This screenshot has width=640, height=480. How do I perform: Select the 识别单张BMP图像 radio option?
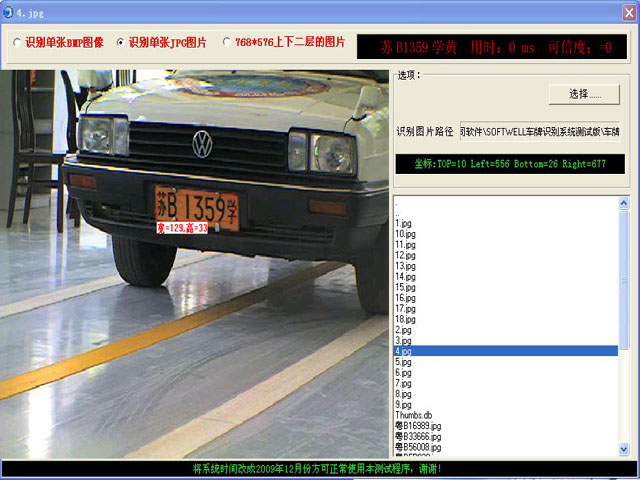pos(17,43)
